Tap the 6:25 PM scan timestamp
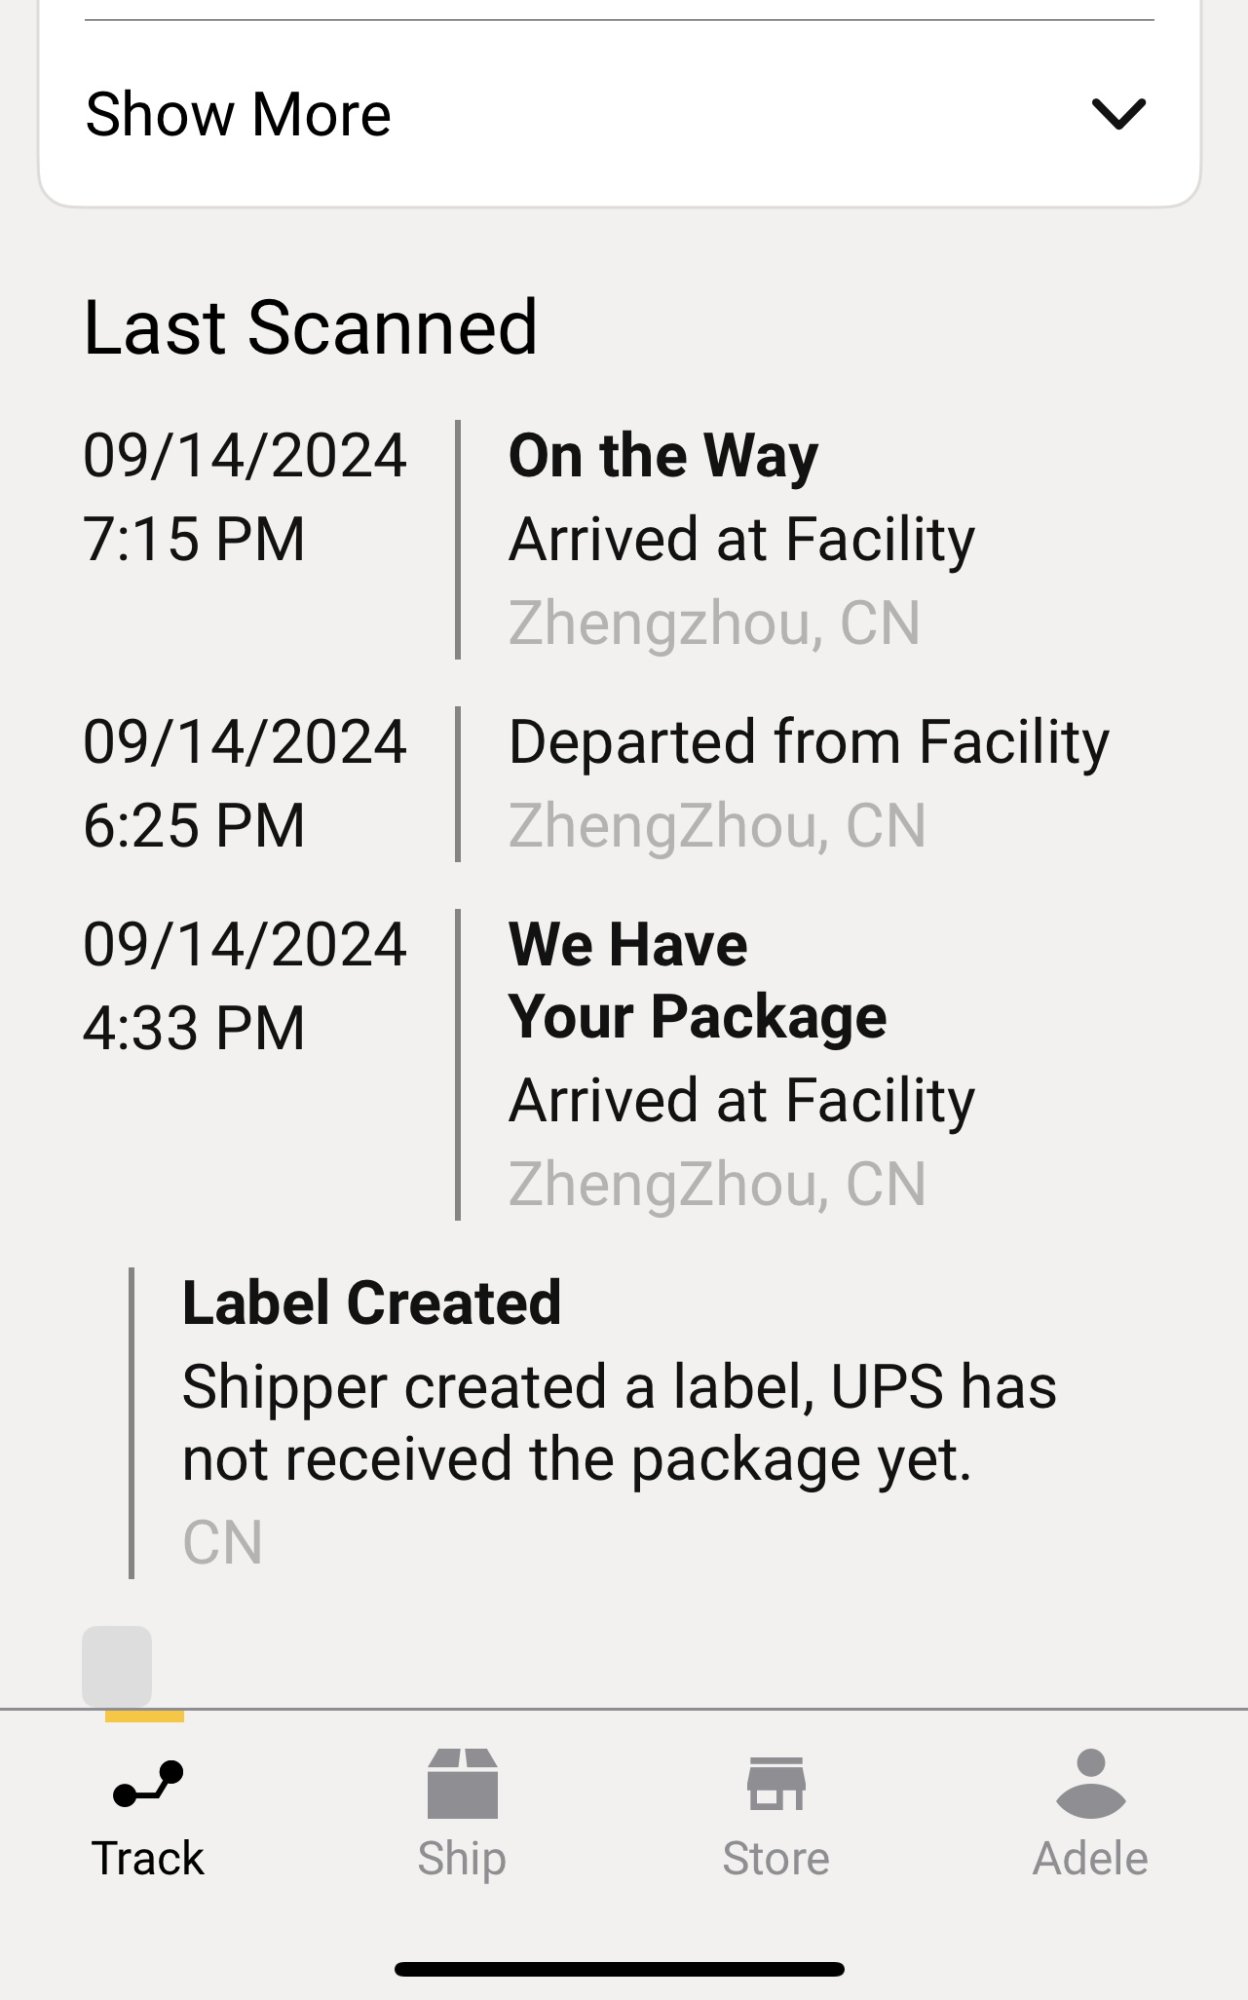The height and width of the screenshot is (2000, 1248). [194, 826]
